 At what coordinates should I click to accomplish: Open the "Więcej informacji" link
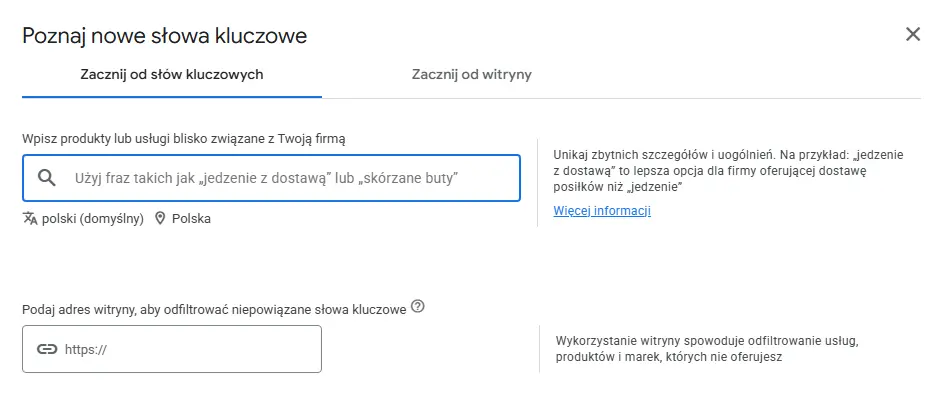(602, 211)
